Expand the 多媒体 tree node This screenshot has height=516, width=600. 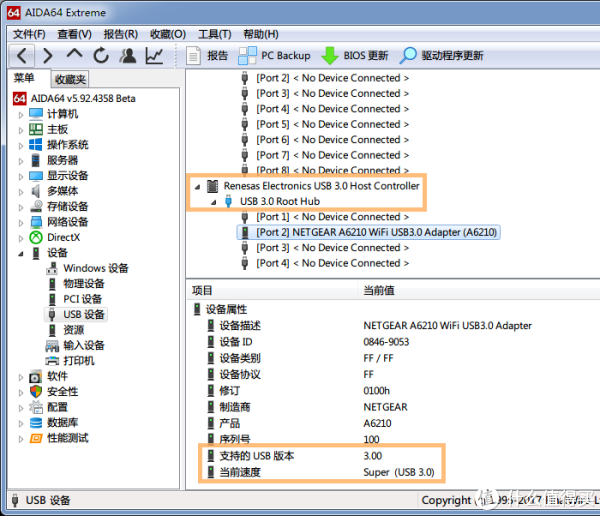coord(21,192)
